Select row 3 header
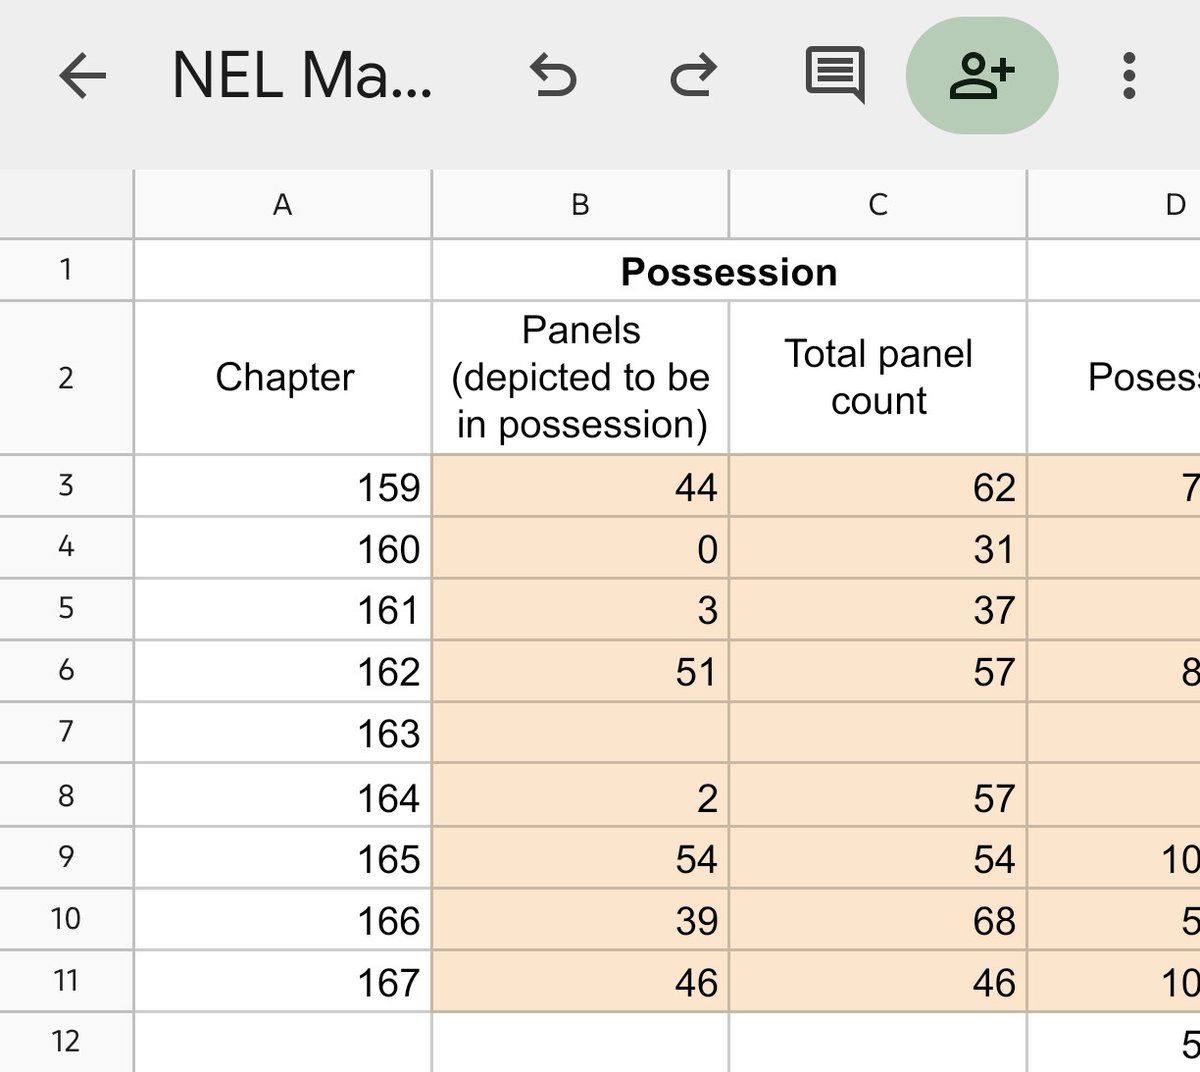1200x1072 pixels. 66,486
